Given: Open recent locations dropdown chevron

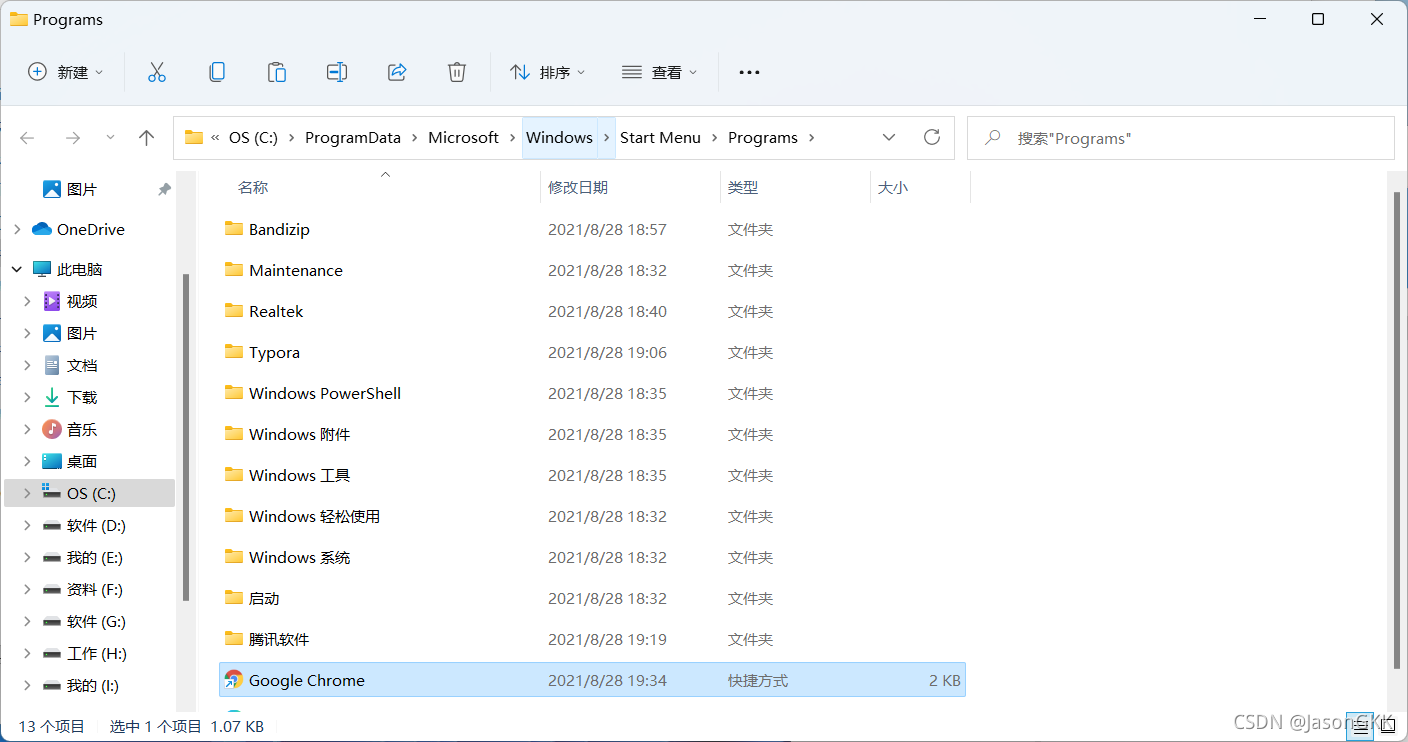Looking at the screenshot, I should tap(110, 138).
